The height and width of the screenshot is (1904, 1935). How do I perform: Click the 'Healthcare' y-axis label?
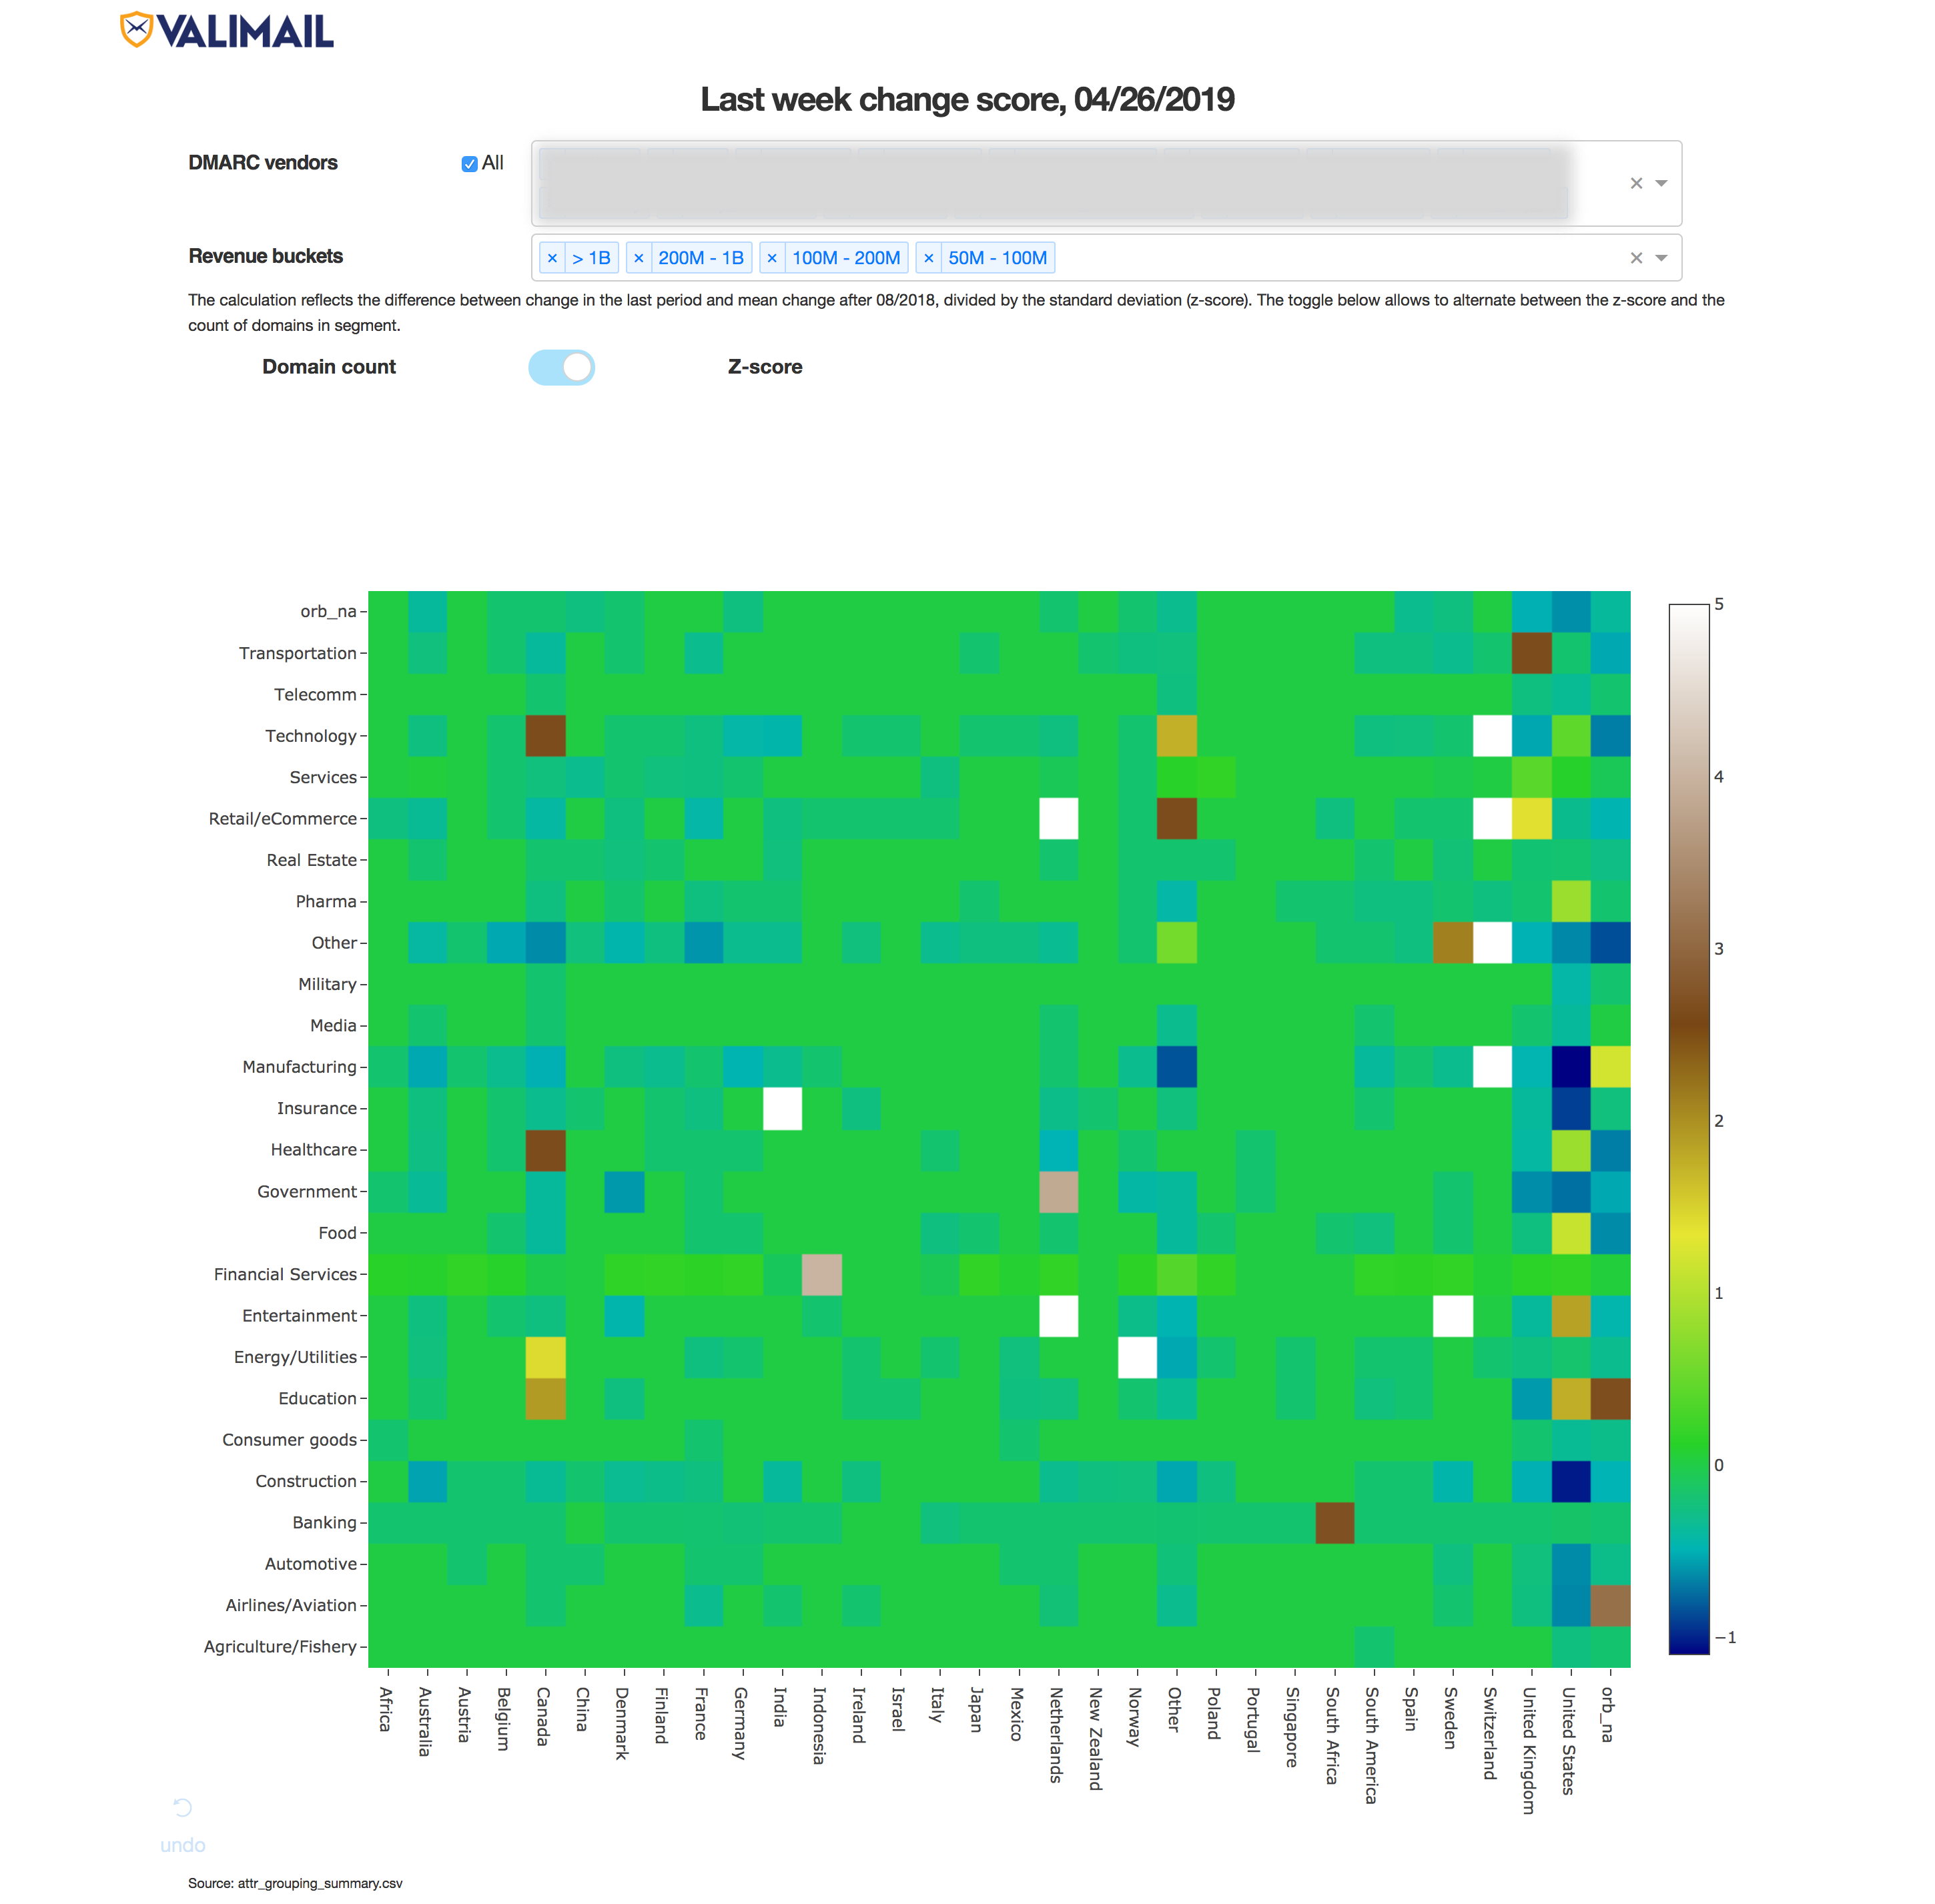pyautogui.click(x=314, y=1150)
